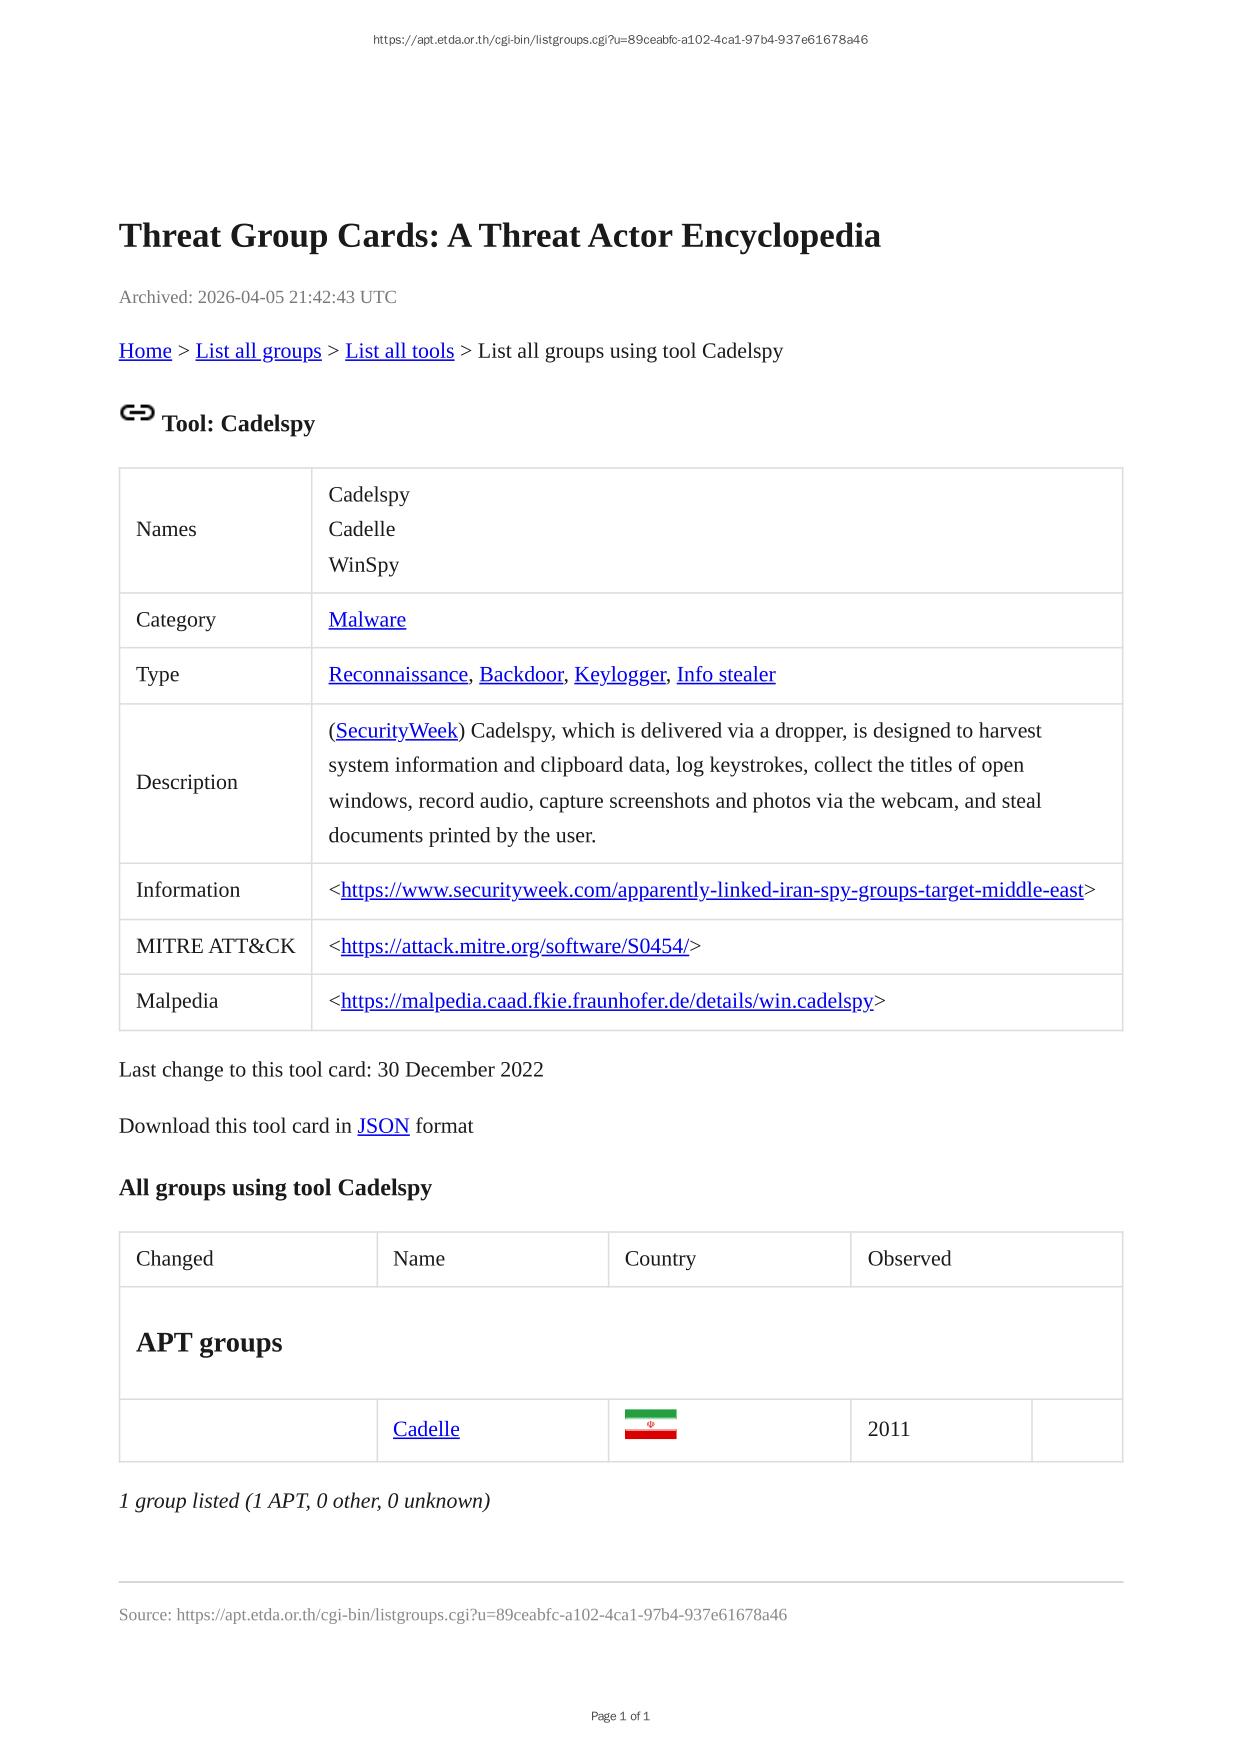Click the Backdoor type link
The width and height of the screenshot is (1242, 1756).
click(x=521, y=675)
